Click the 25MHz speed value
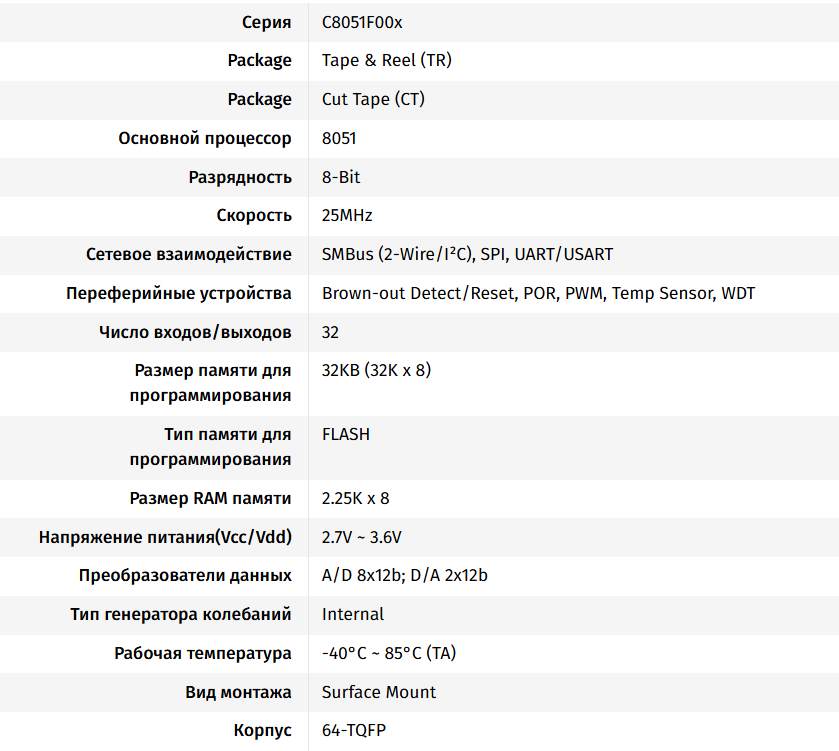Screen dimensions: 839x751 347,215
